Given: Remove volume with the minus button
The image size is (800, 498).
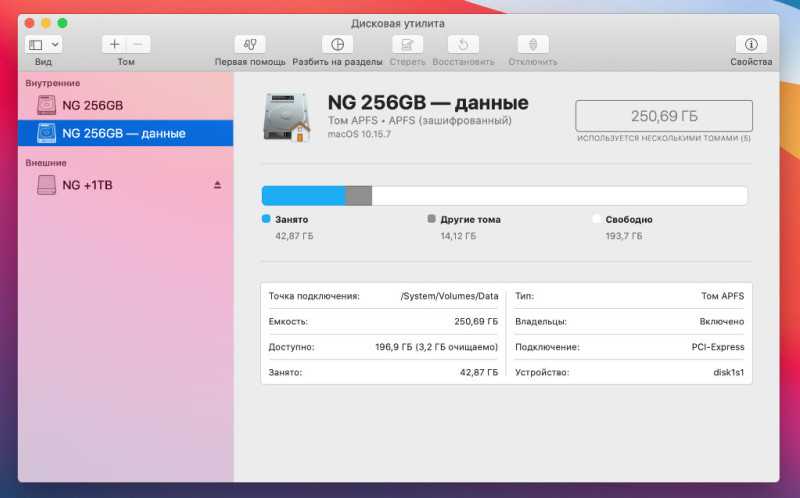Looking at the screenshot, I should click(138, 44).
